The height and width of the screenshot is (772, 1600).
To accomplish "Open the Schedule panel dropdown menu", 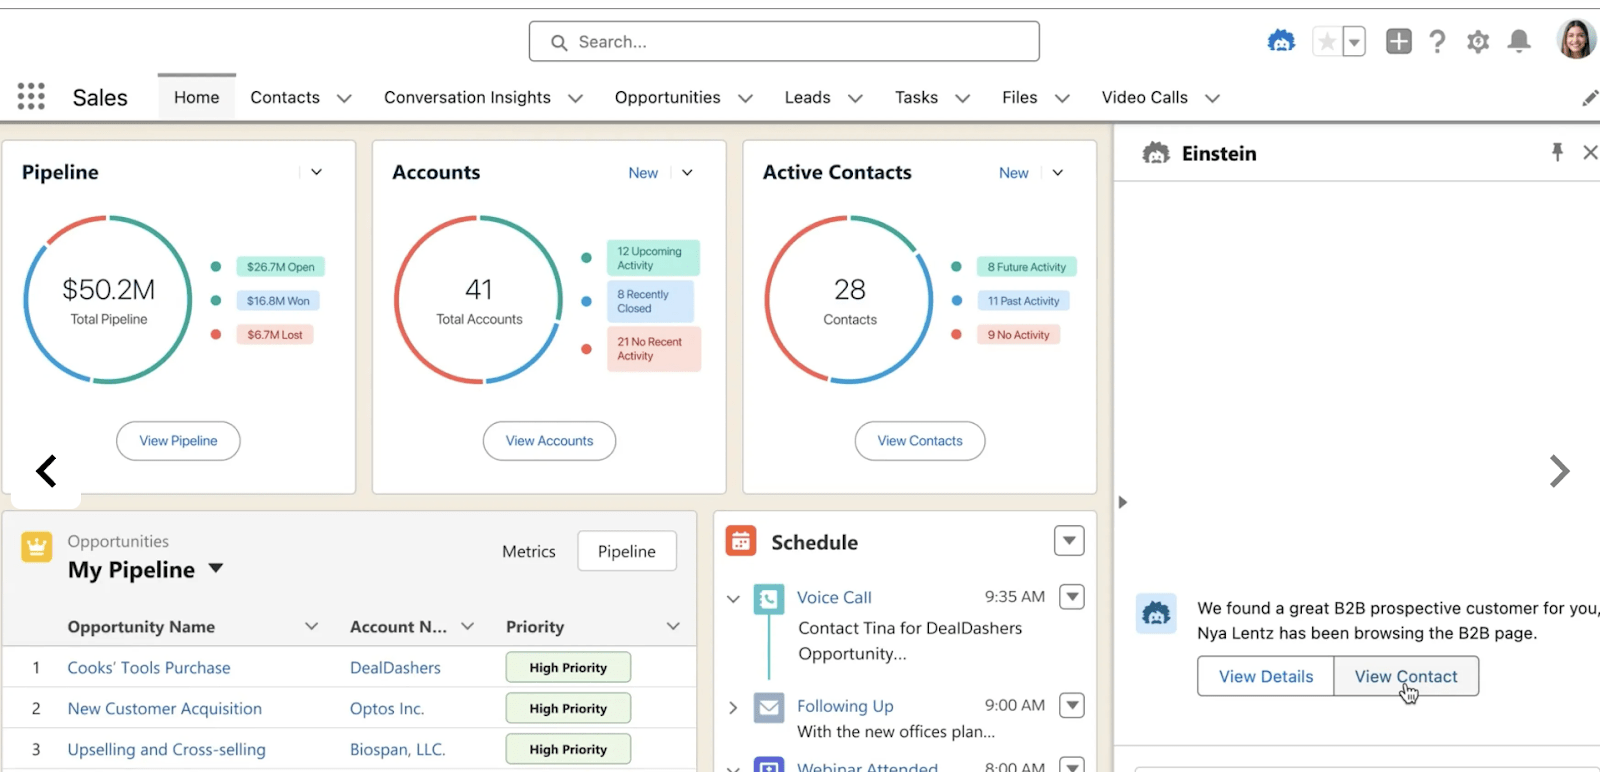I will pyautogui.click(x=1069, y=541).
